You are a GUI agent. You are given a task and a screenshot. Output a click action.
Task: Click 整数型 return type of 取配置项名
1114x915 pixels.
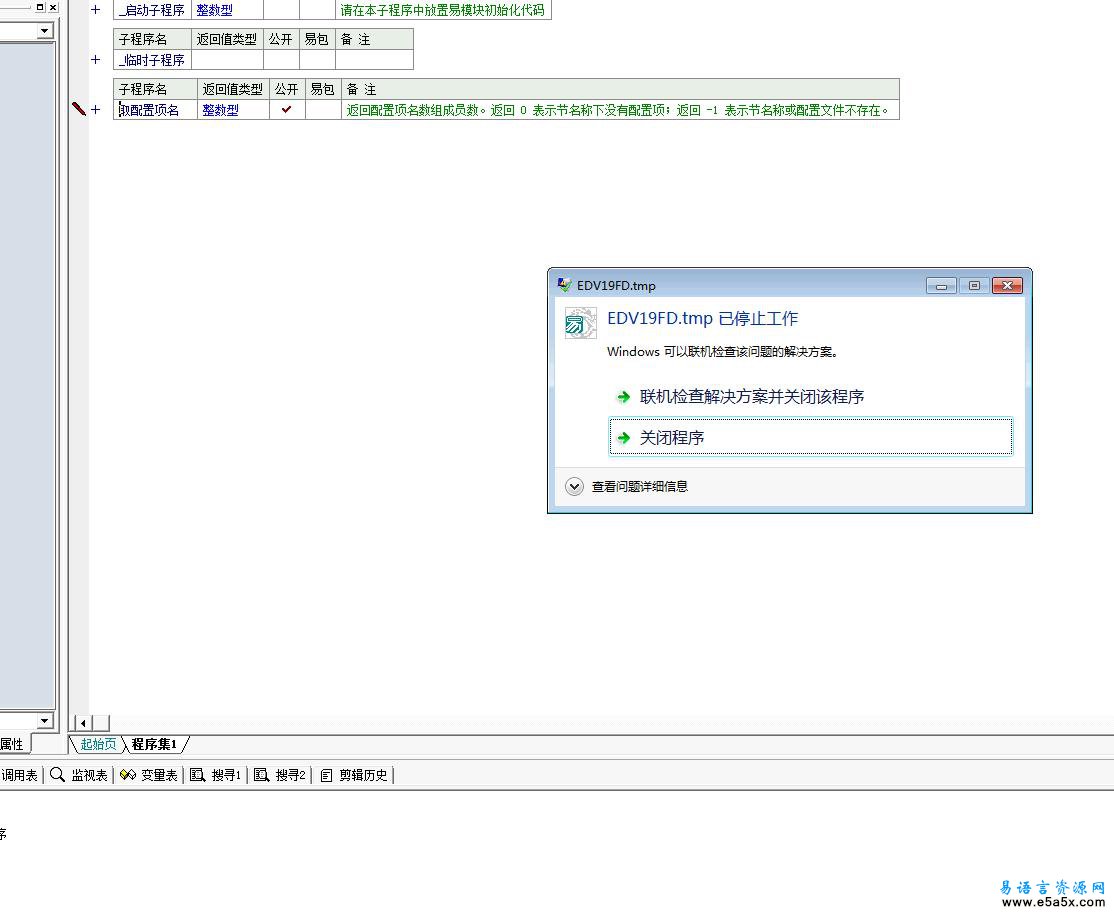(x=220, y=110)
